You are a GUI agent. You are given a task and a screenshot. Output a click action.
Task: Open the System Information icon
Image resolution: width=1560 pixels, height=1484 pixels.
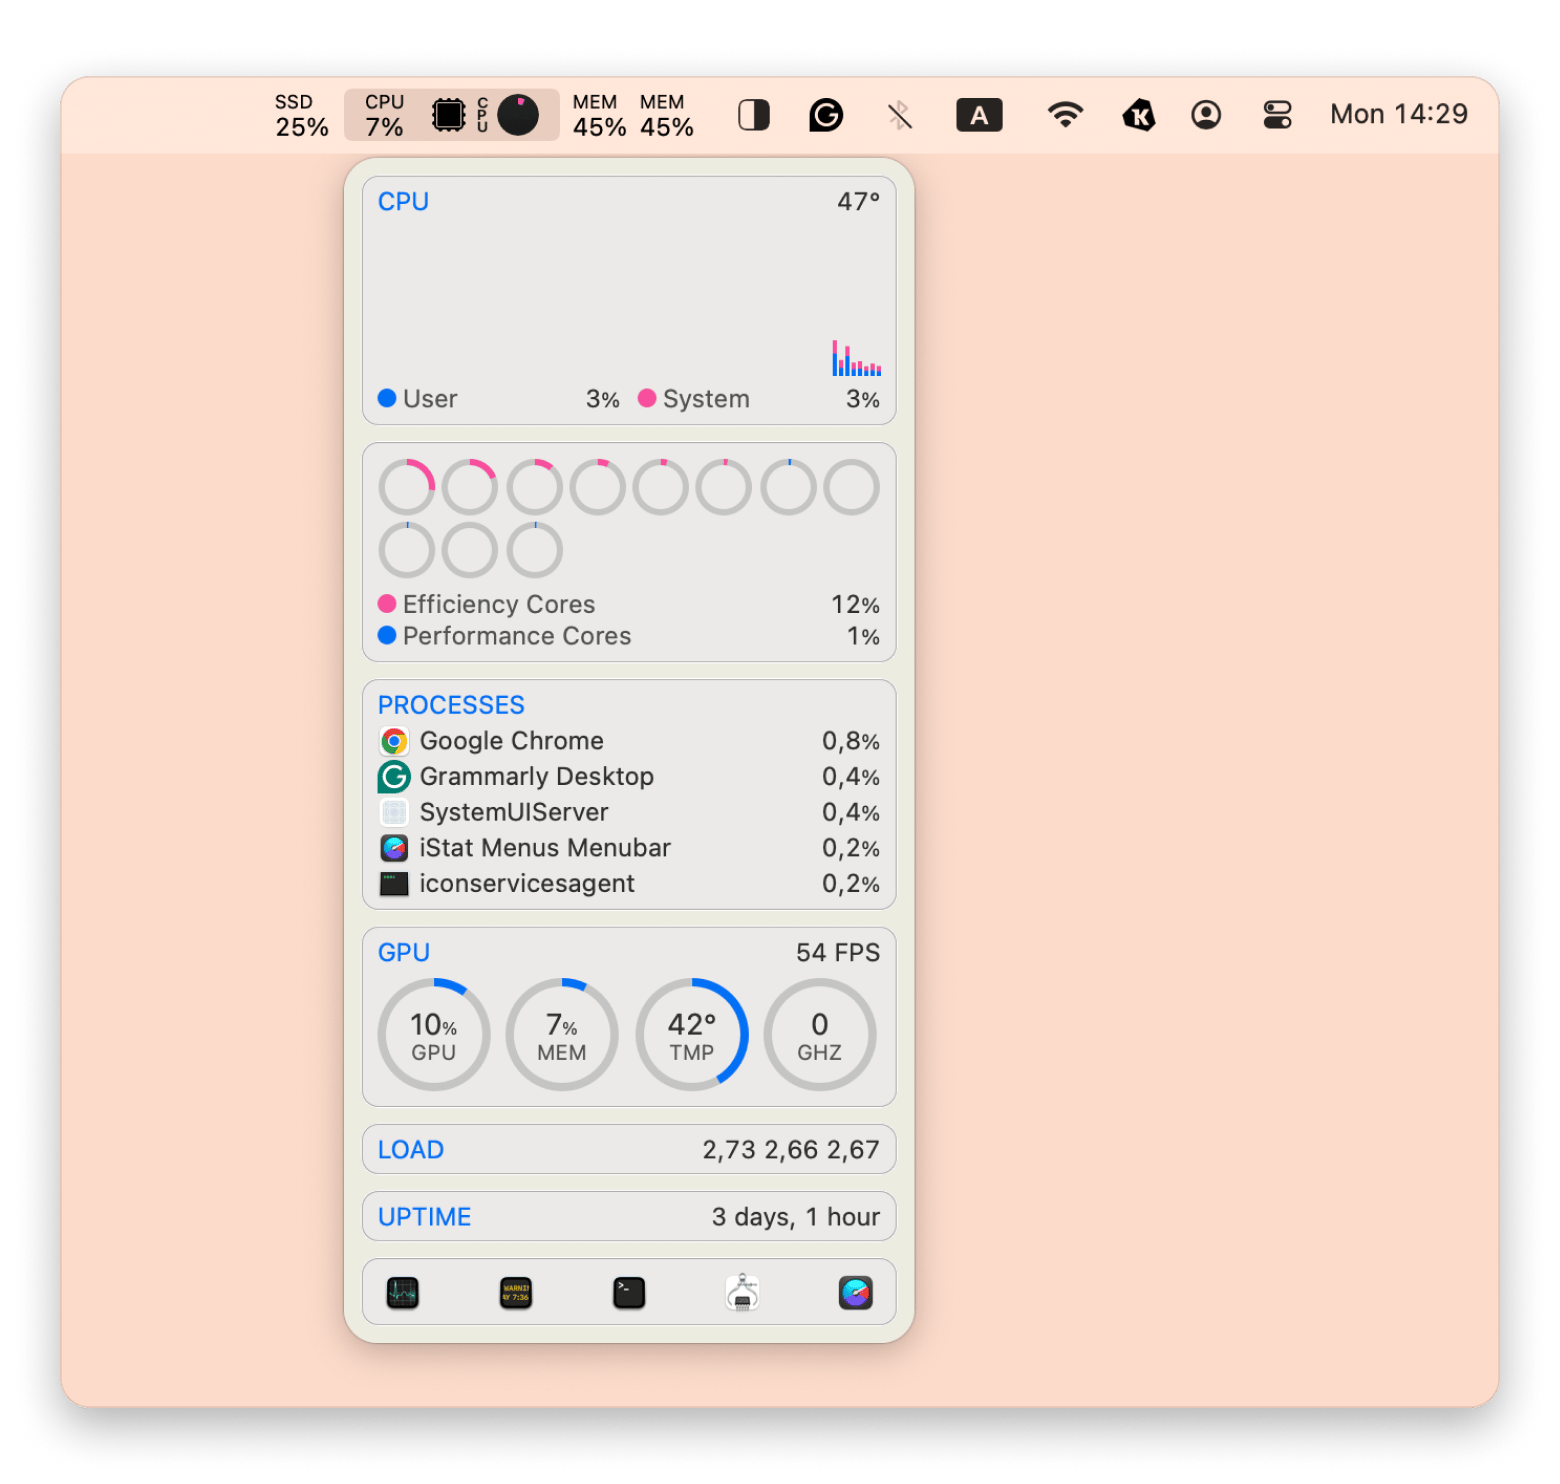tap(742, 1293)
